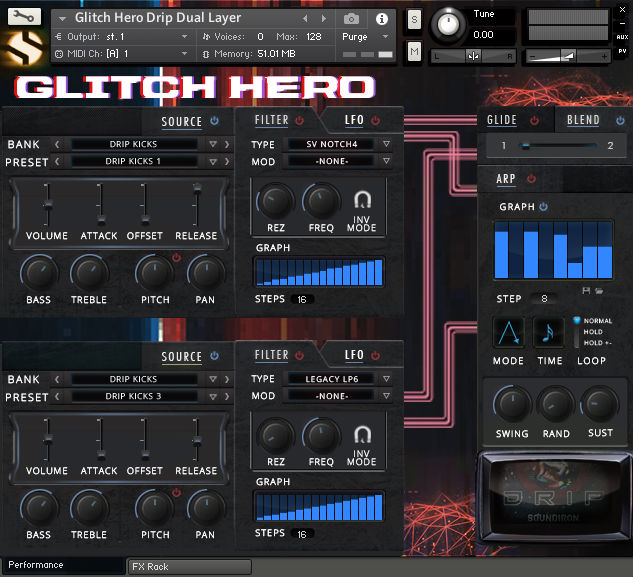Switch to the GLIDE tab
The width and height of the screenshot is (633, 577).
pyautogui.click(x=501, y=120)
